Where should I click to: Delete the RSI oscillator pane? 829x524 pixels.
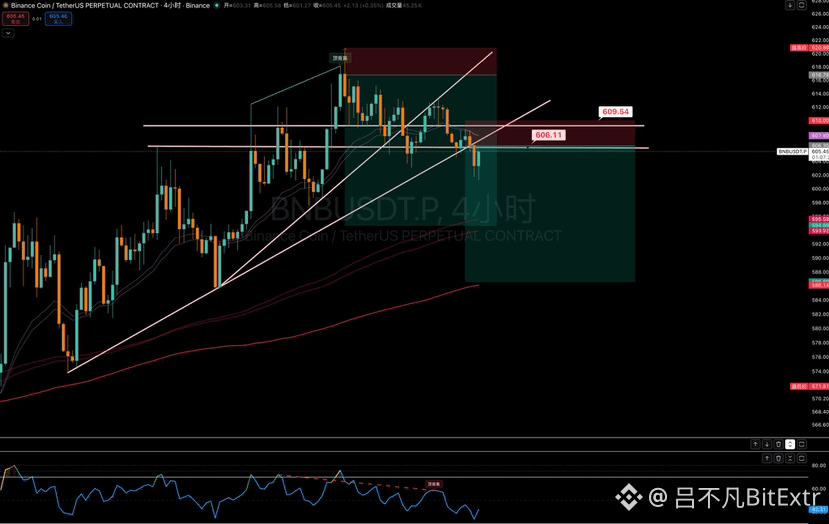point(779,458)
